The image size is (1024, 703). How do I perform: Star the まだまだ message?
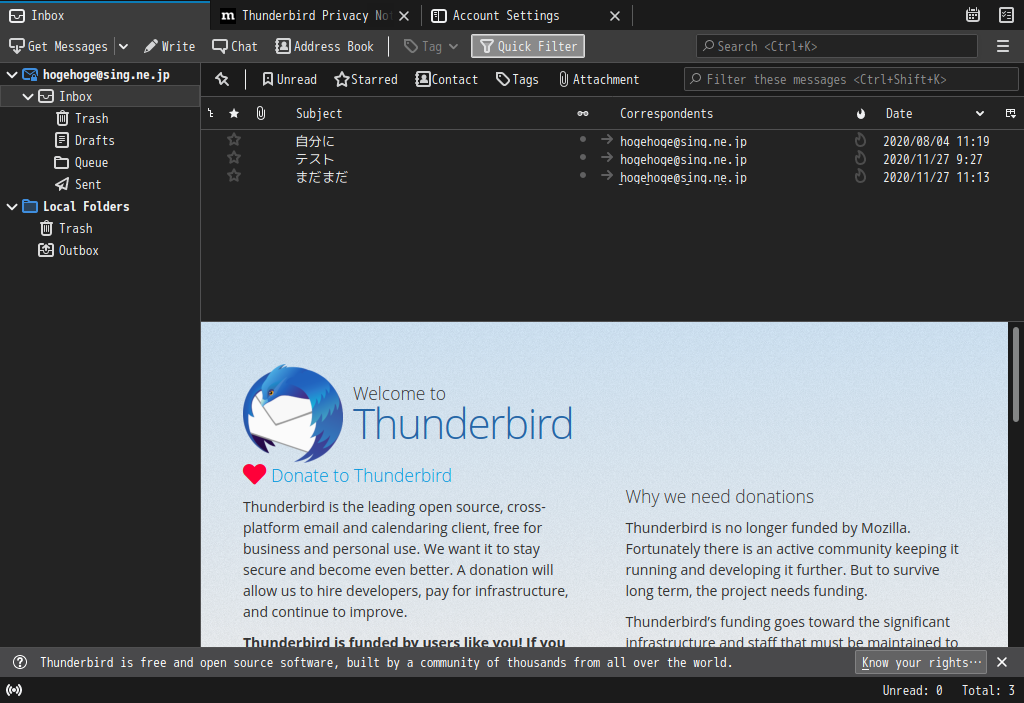click(x=234, y=176)
